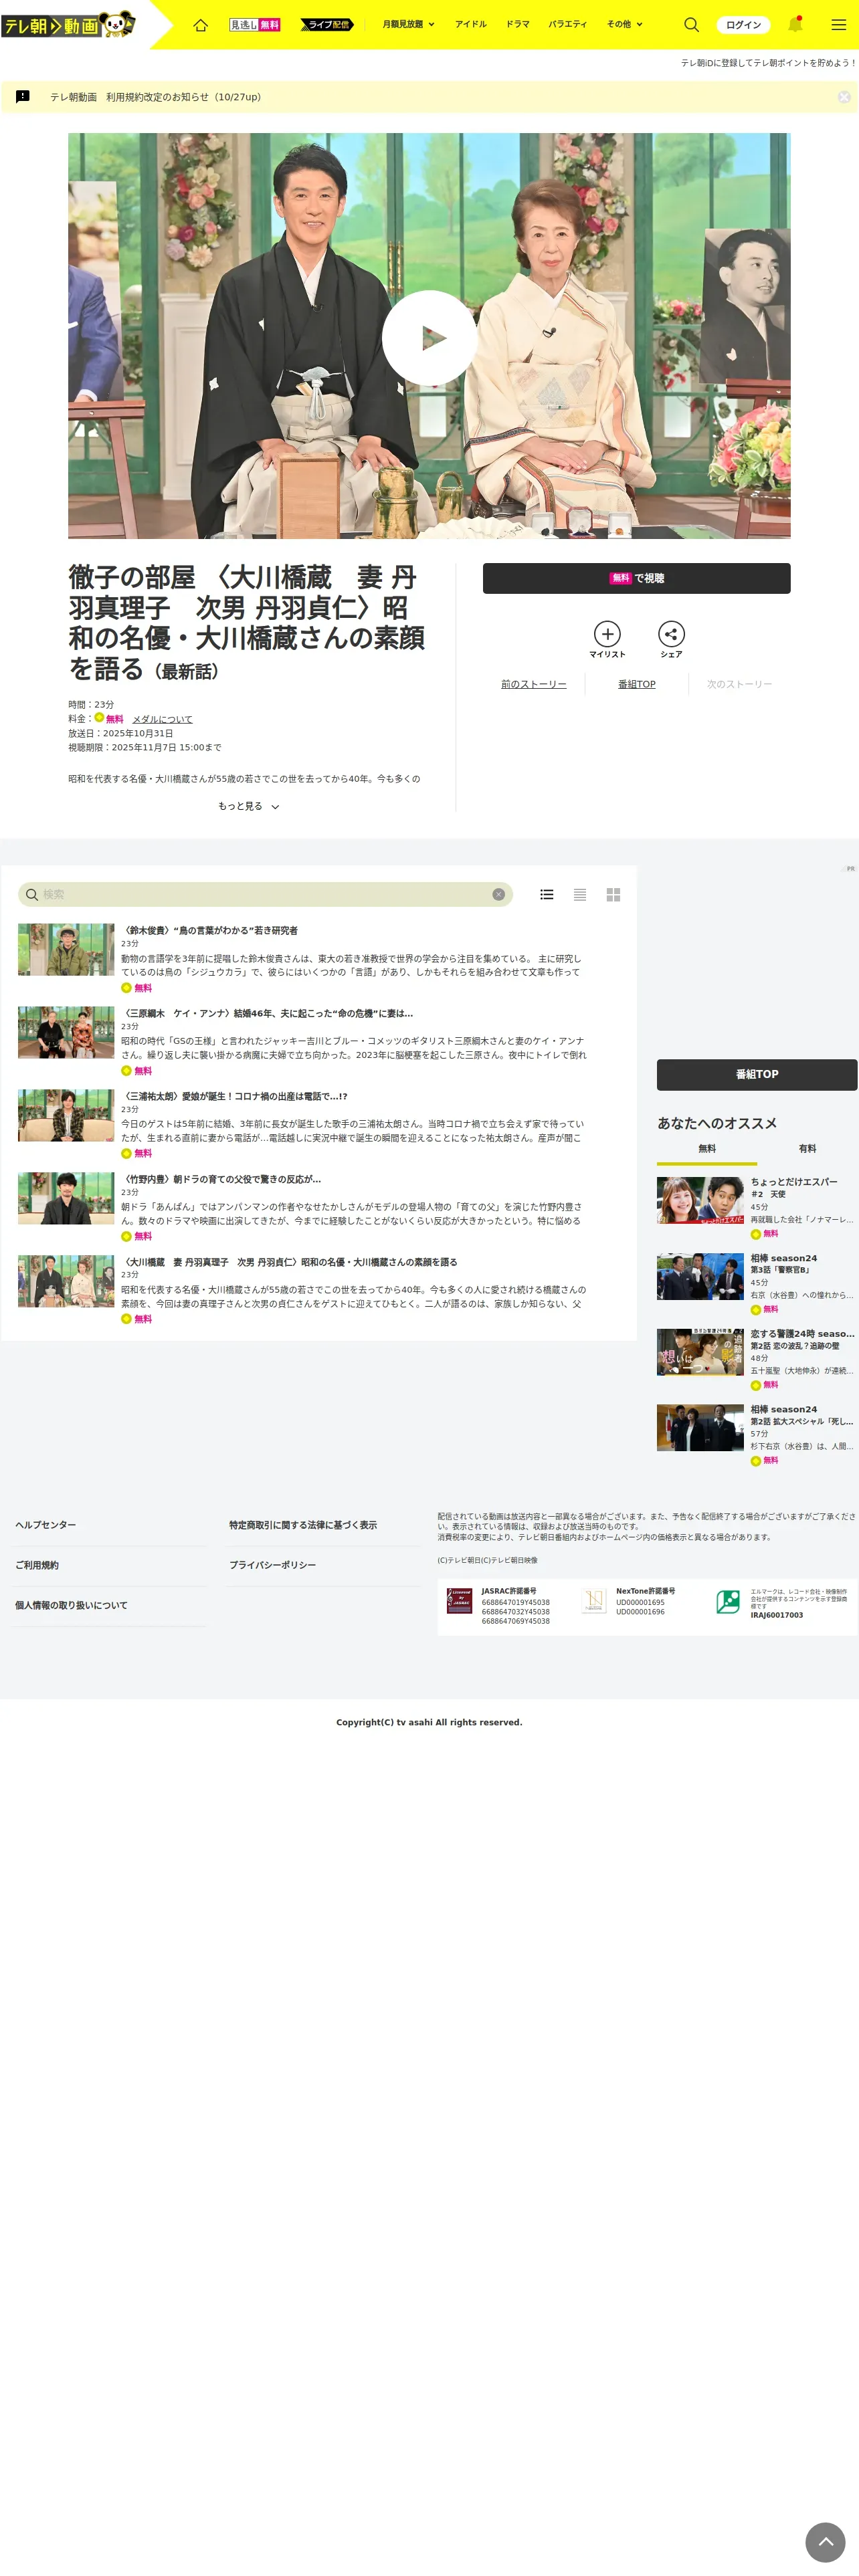
Task: Open the 見逃し無料 catch-up badge
Action: coord(255,25)
